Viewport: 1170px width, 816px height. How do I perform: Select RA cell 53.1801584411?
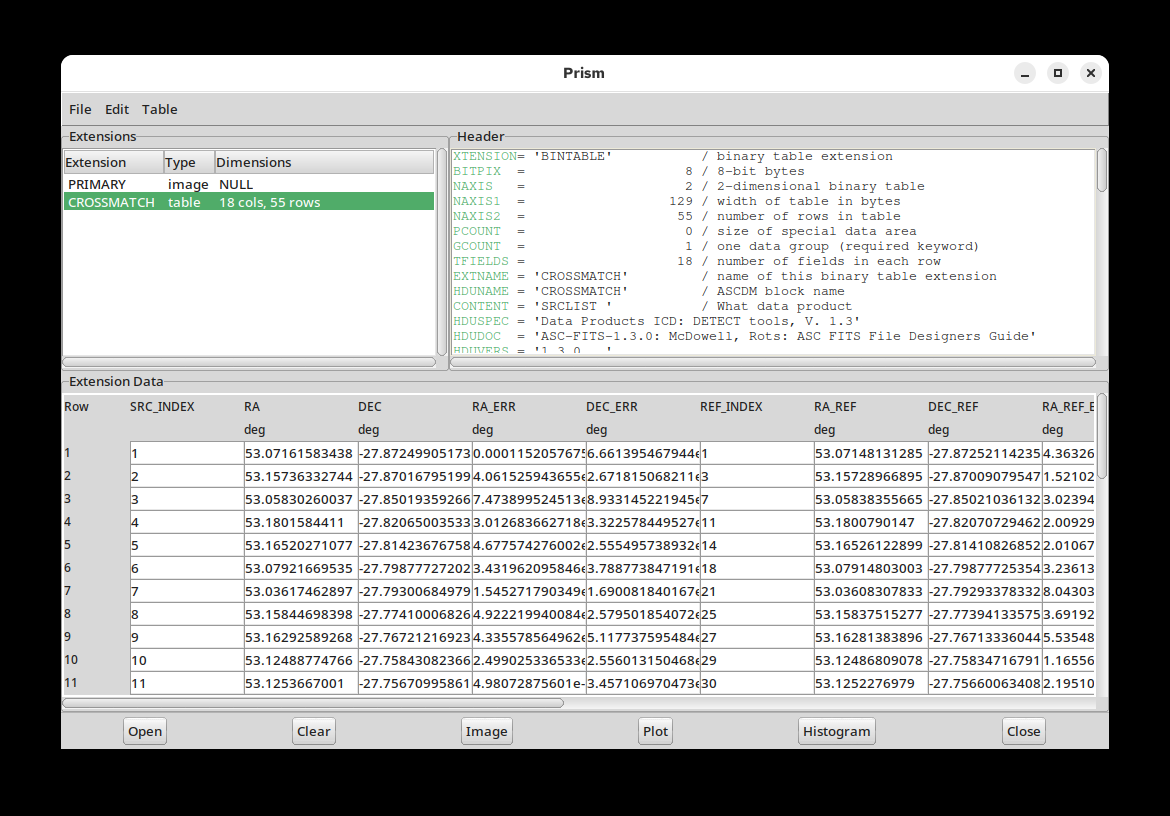(301, 523)
